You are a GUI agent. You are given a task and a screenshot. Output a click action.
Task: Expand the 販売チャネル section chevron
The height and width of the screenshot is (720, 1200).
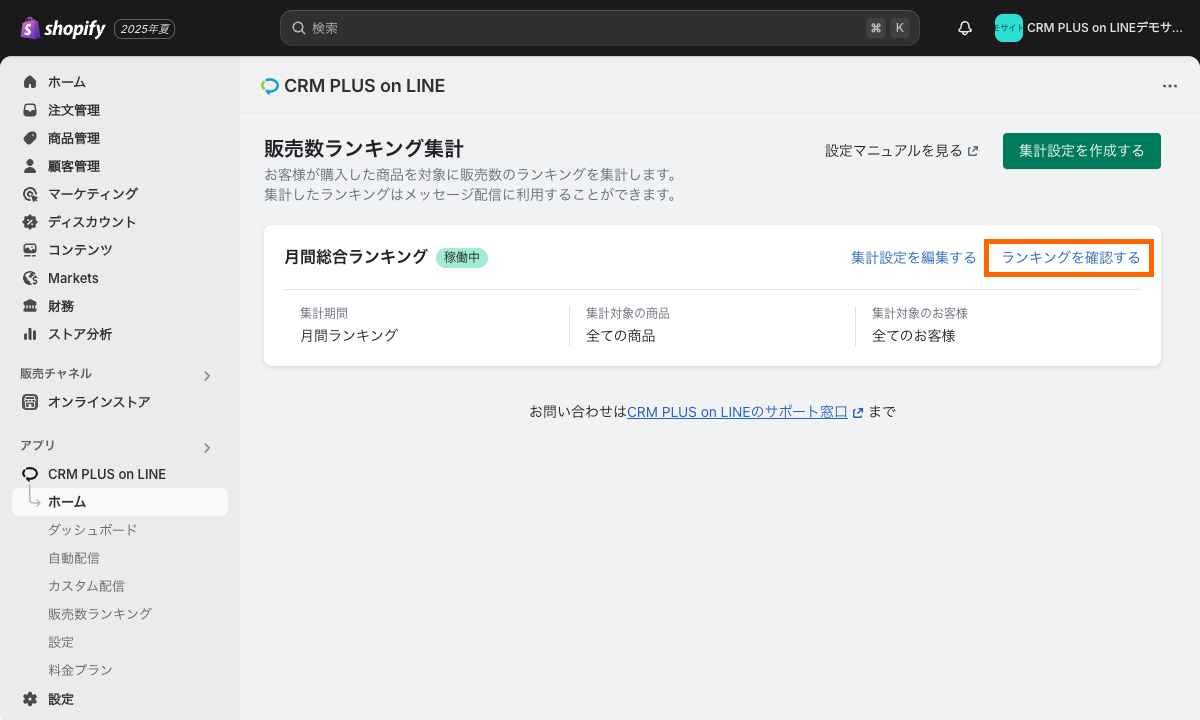tap(207, 376)
